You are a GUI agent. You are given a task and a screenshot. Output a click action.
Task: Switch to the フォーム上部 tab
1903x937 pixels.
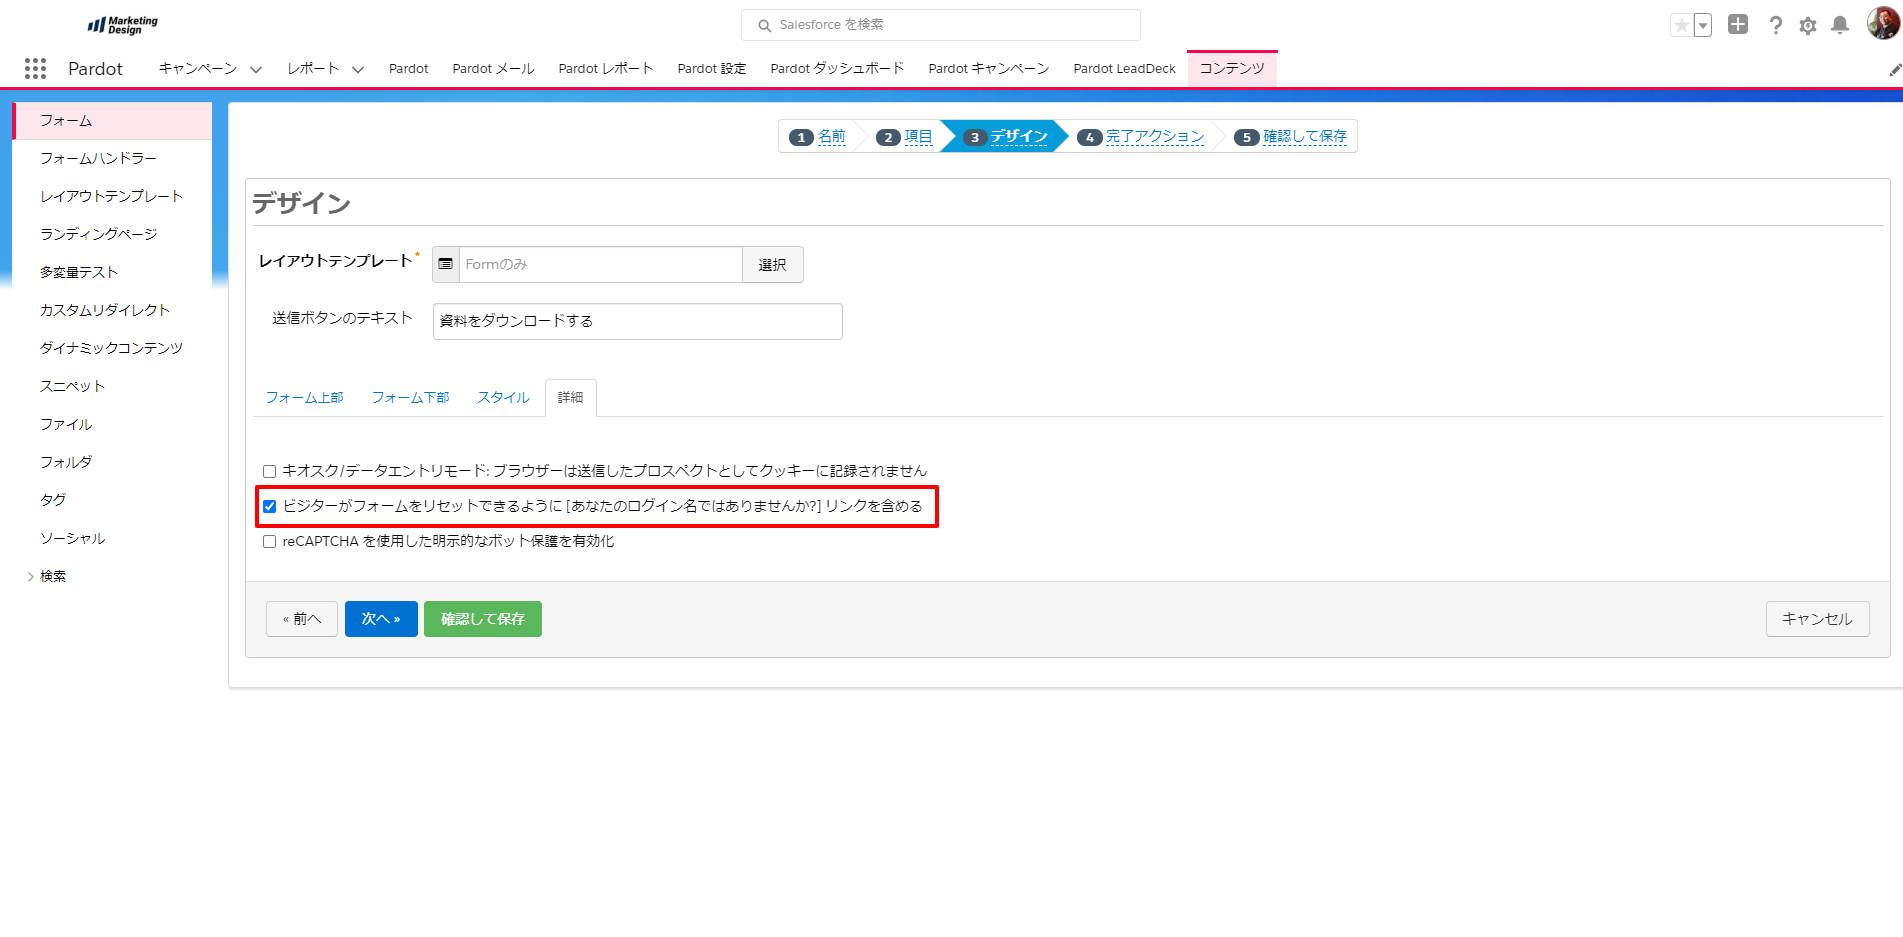[x=304, y=397]
